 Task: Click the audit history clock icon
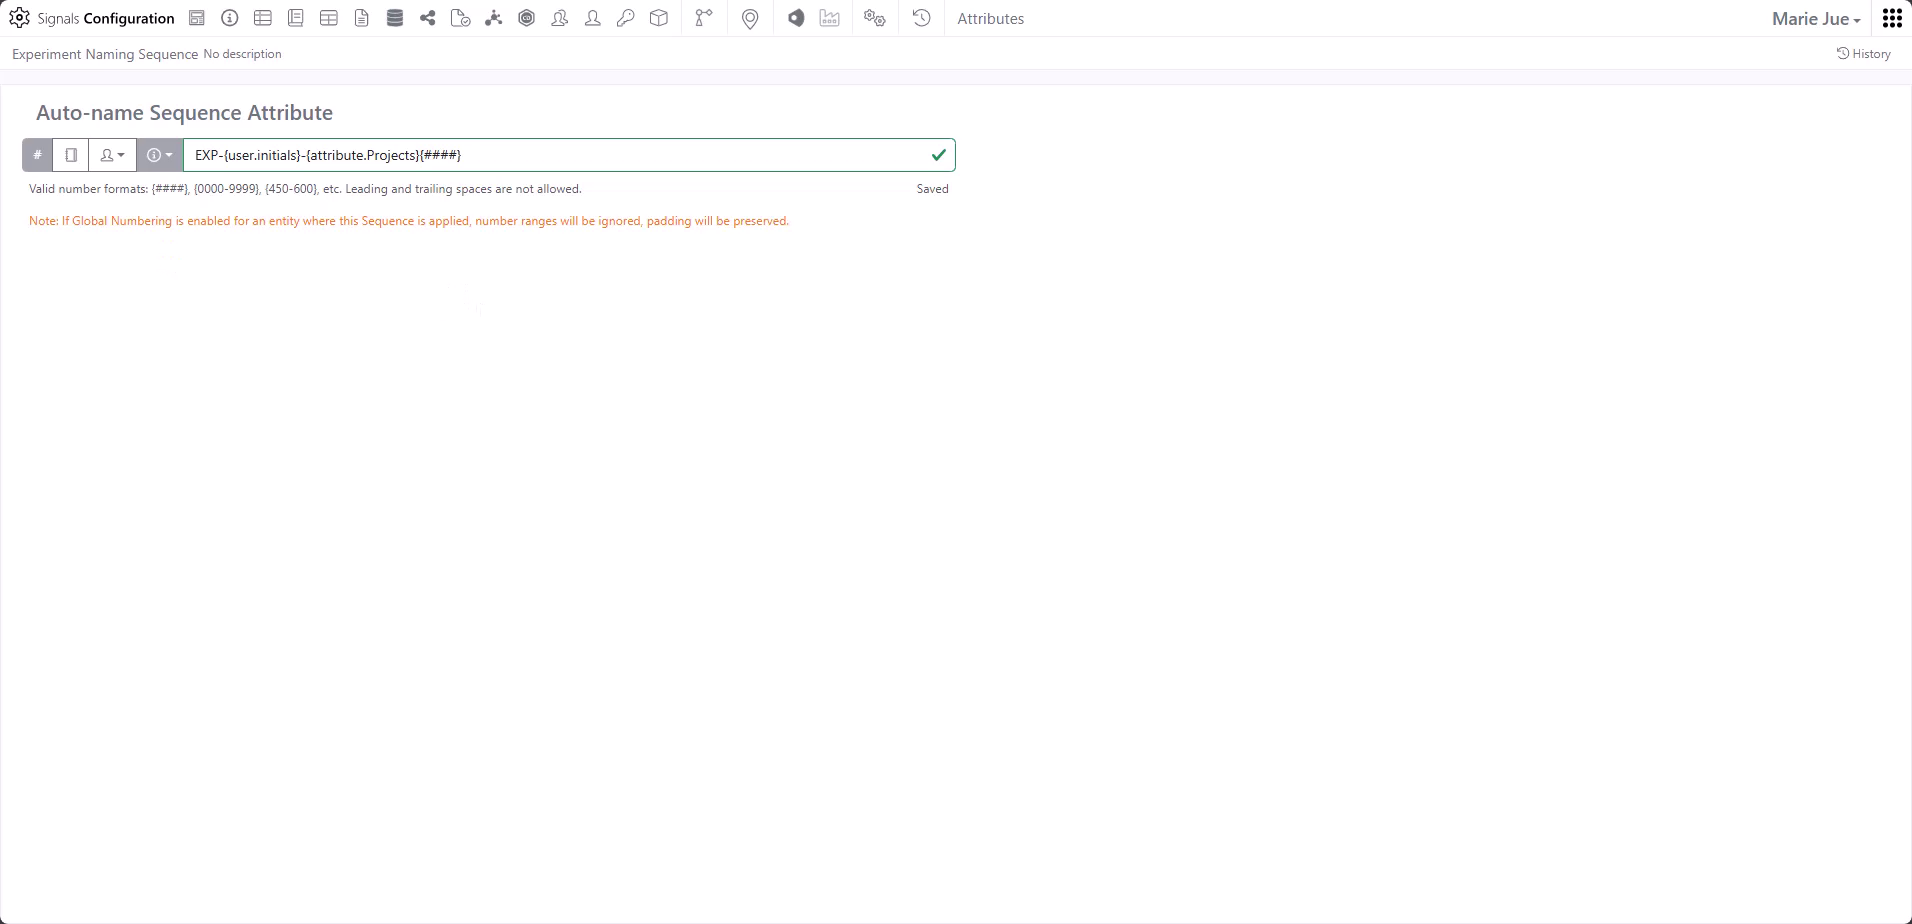[920, 18]
